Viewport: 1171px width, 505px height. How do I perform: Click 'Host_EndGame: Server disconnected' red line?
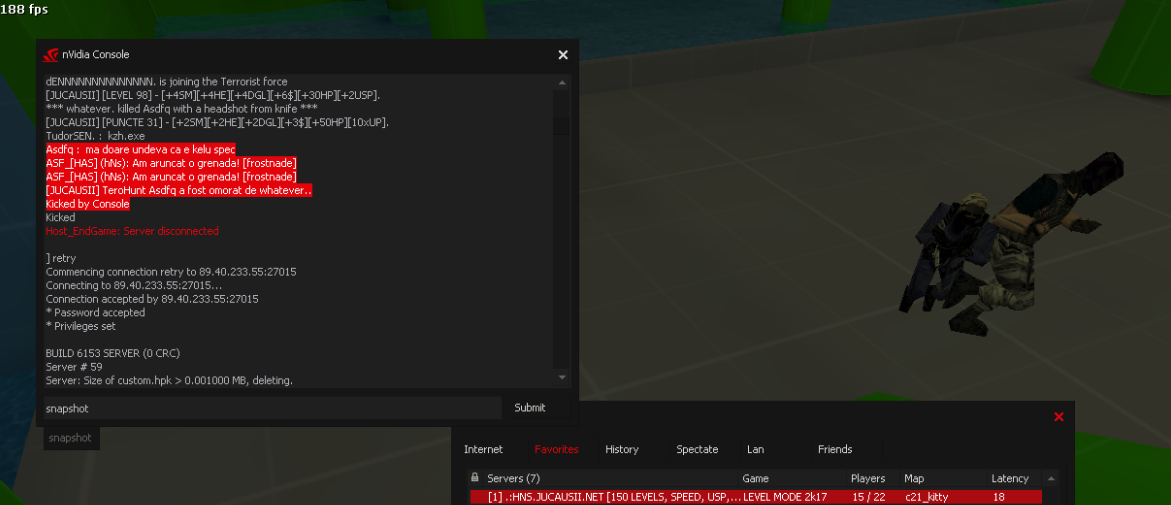point(132,231)
